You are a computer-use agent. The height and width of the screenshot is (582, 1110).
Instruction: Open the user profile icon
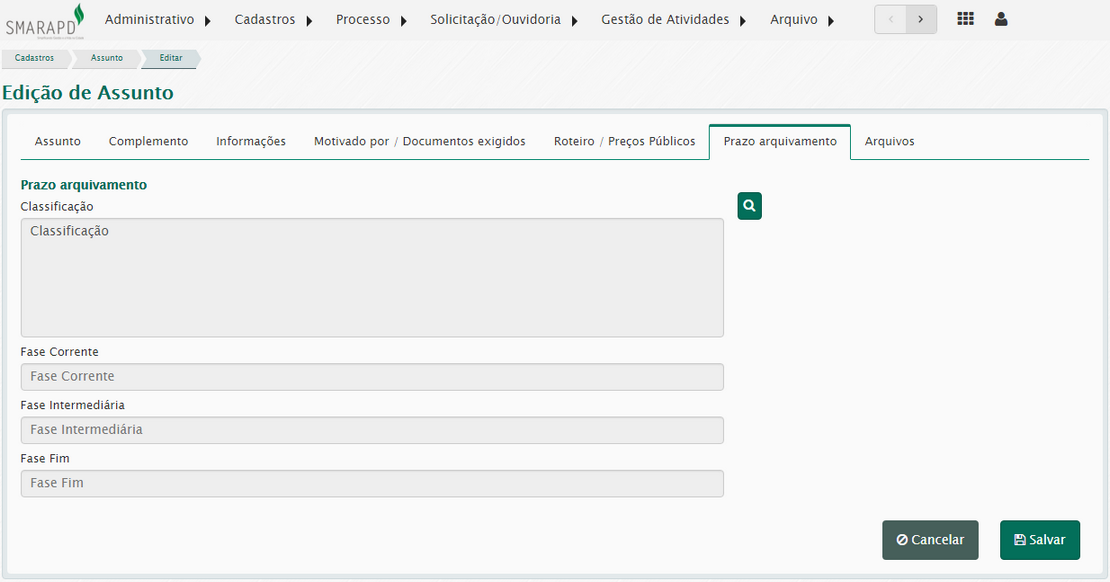pyautogui.click(x=1001, y=19)
